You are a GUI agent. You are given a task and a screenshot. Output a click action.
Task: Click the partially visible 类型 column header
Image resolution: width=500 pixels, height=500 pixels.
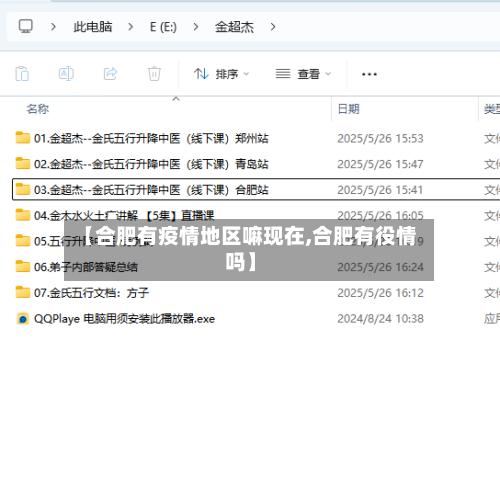[492, 109]
